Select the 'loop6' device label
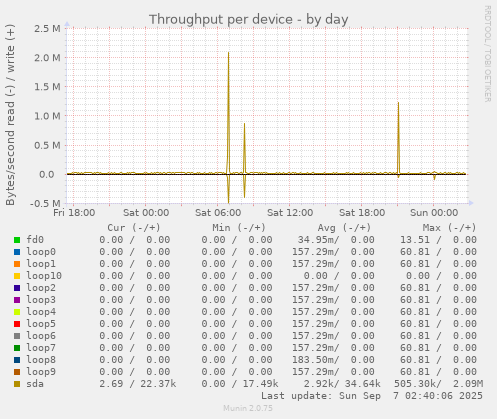 (x=41, y=336)
